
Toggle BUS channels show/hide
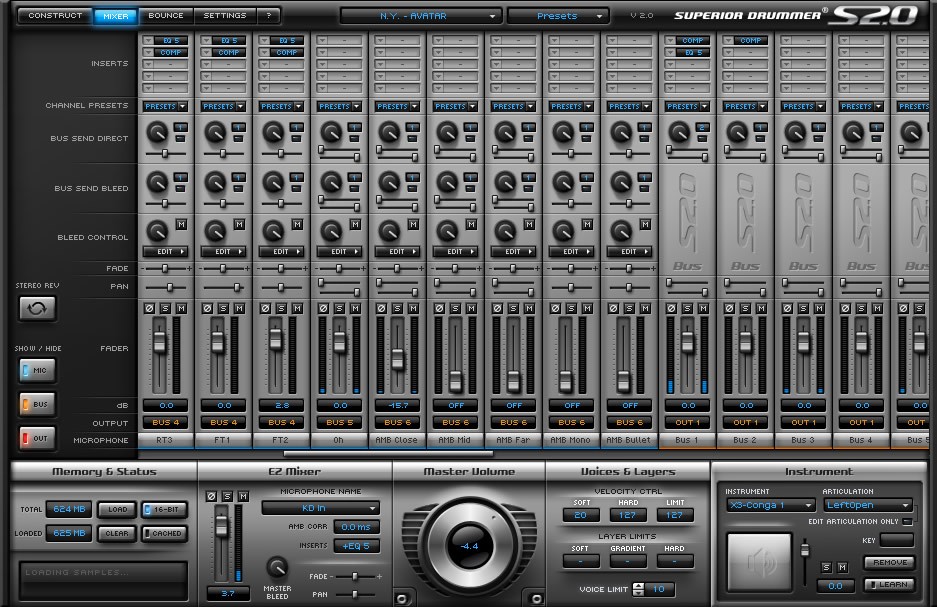coord(37,404)
